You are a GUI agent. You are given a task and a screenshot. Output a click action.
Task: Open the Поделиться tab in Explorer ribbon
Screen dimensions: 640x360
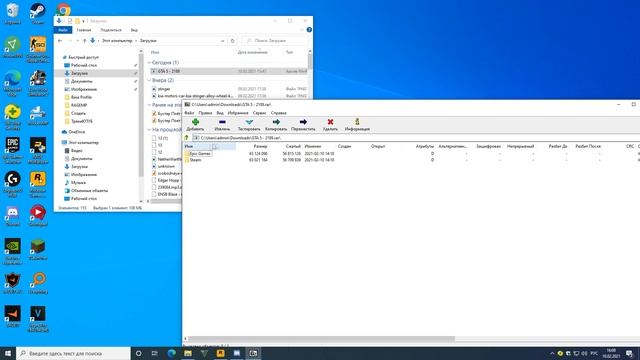click(111, 30)
